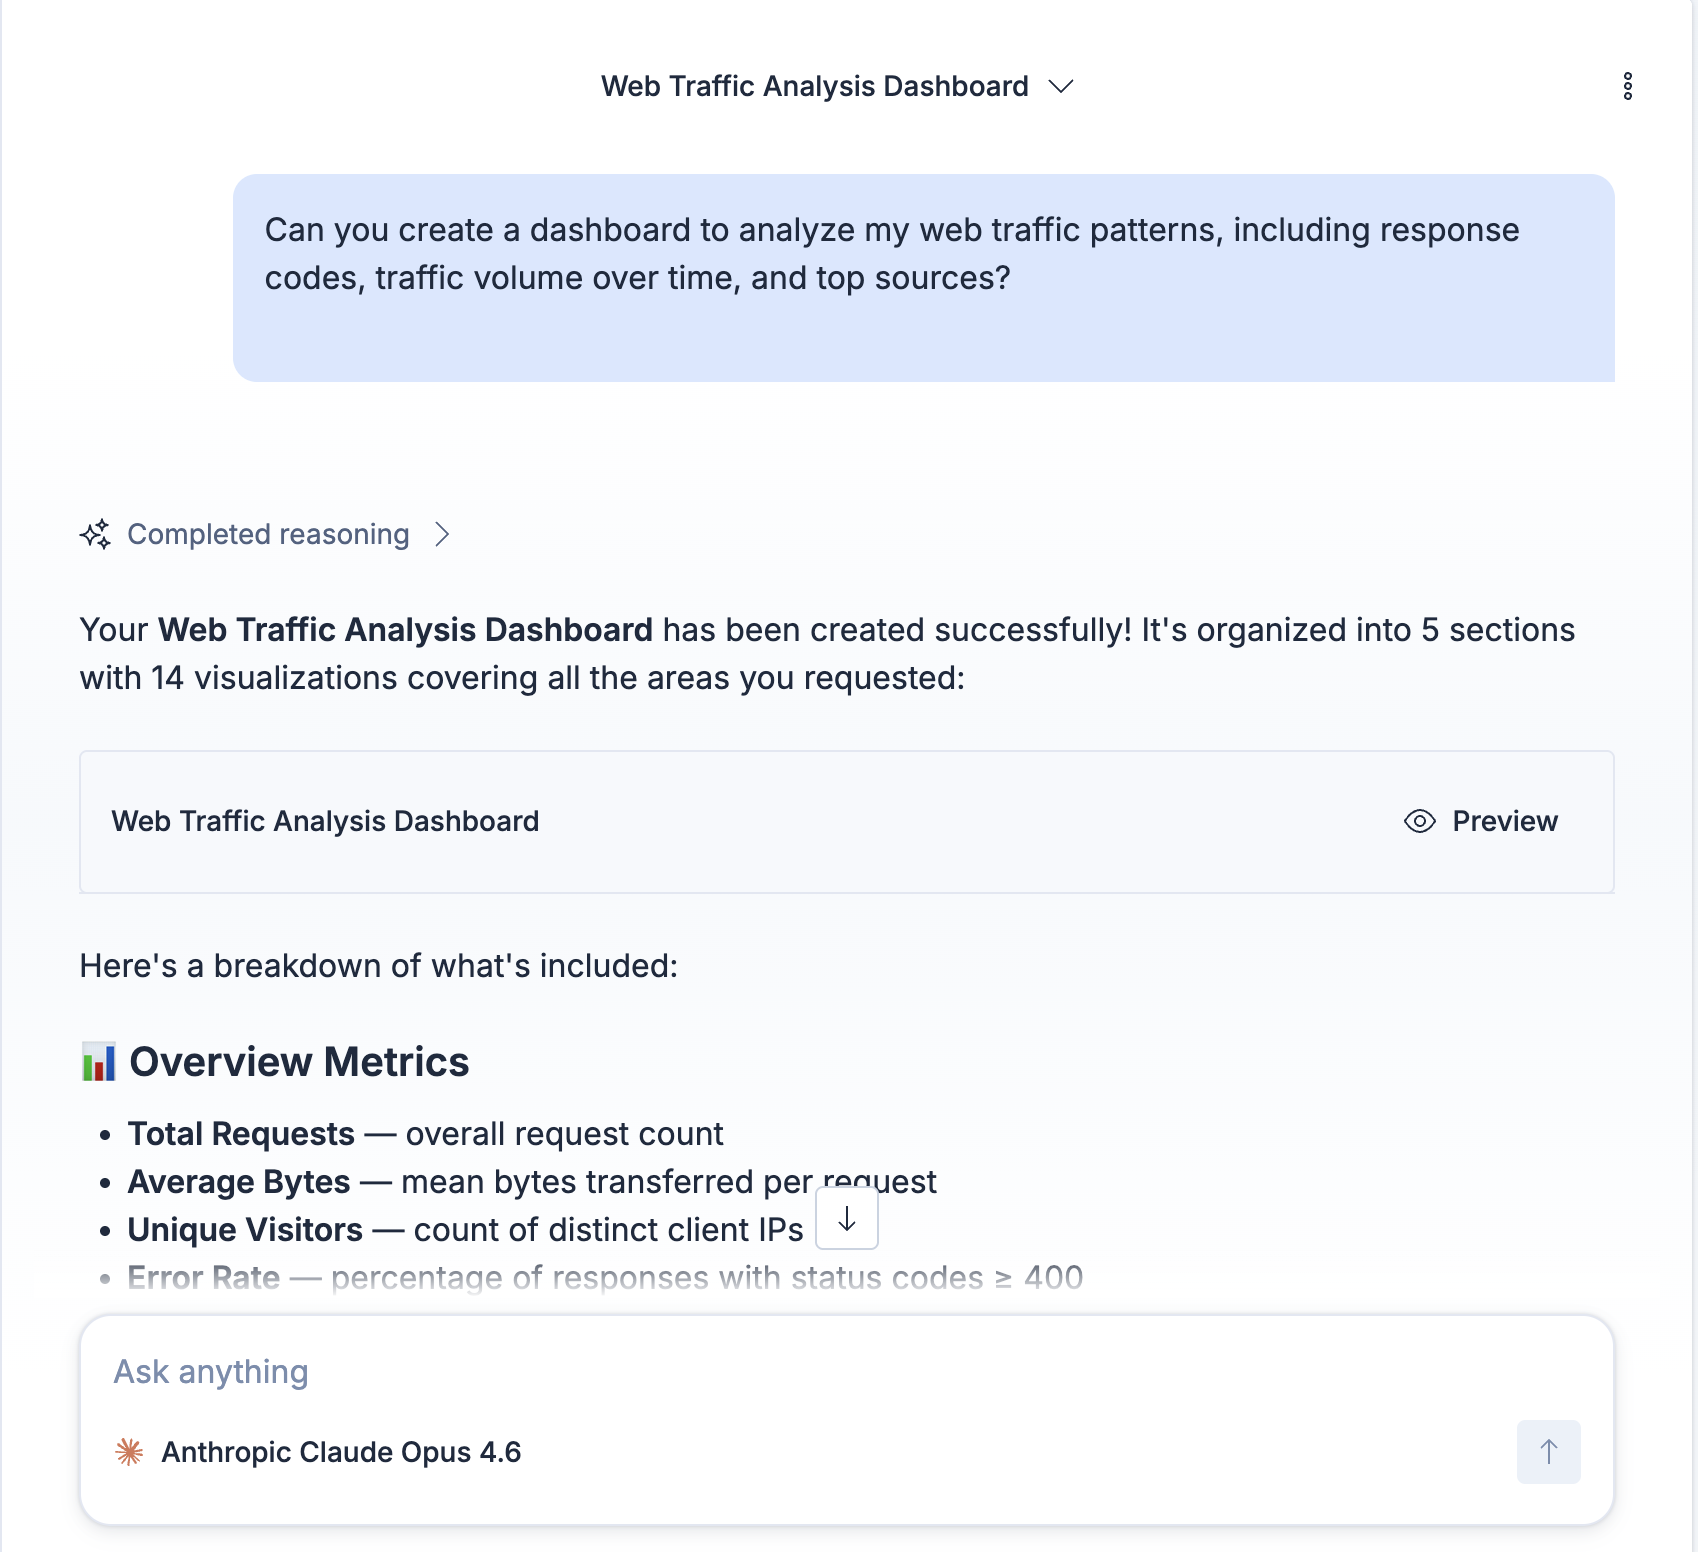Click the sparkle icon before Completed reasoning
Viewport: 1698px width, 1552px height.
[x=96, y=534]
